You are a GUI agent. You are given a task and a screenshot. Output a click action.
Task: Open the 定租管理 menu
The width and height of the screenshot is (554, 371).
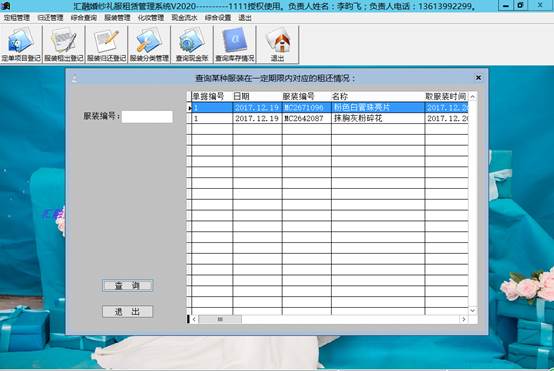(17, 18)
